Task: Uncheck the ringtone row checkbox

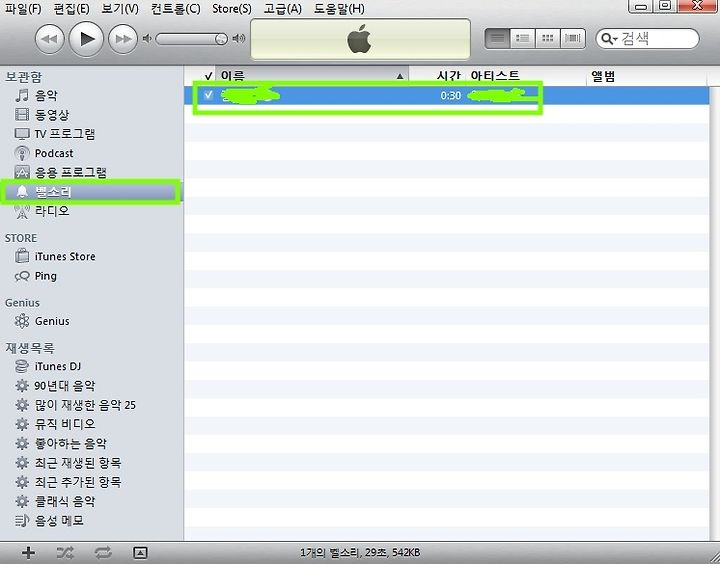Action: point(208,95)
